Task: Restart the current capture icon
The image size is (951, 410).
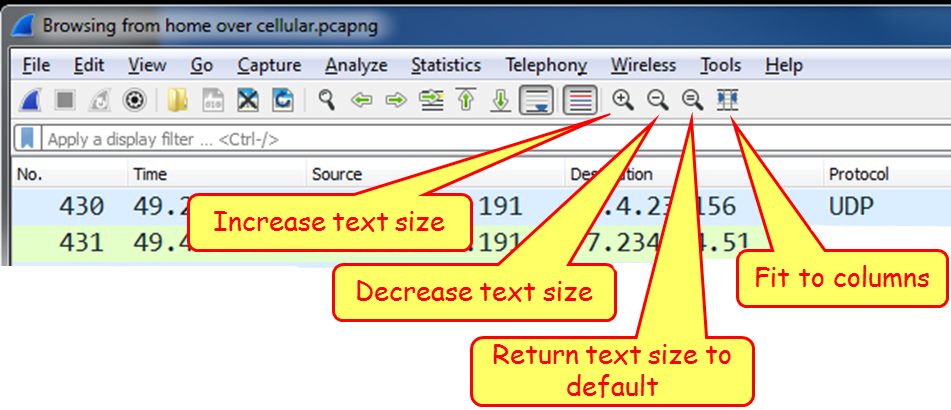Action: click(99, 100)
